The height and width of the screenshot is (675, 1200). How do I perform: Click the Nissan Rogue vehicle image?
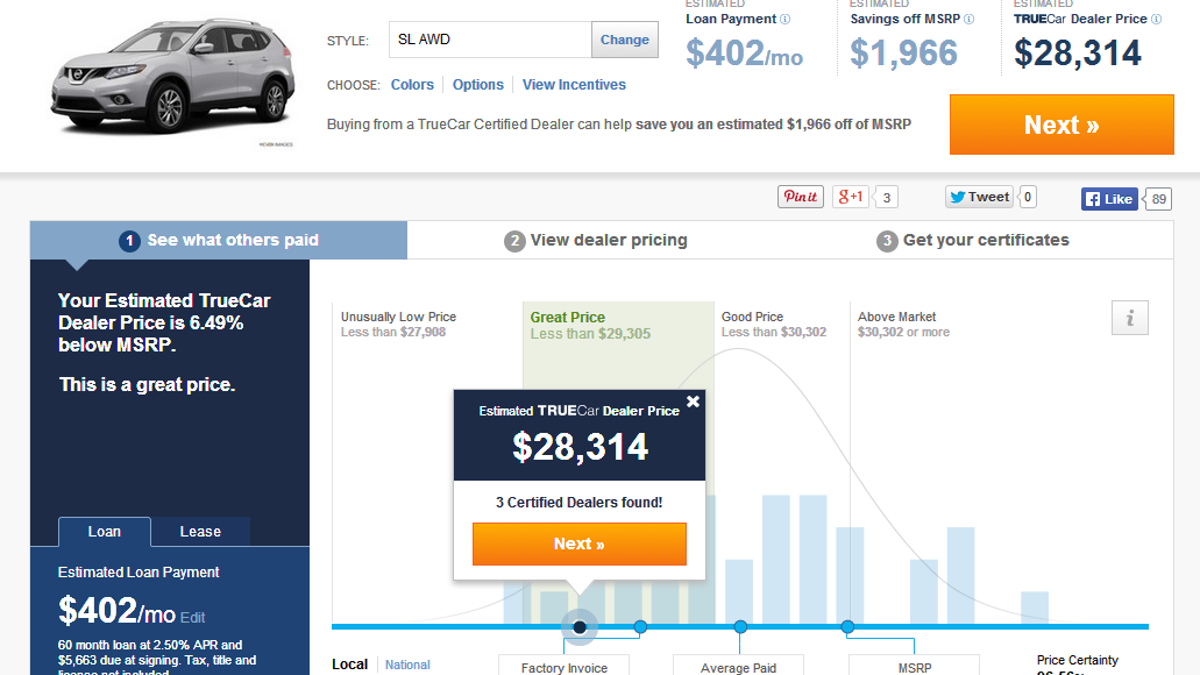[x=172, y=78]
